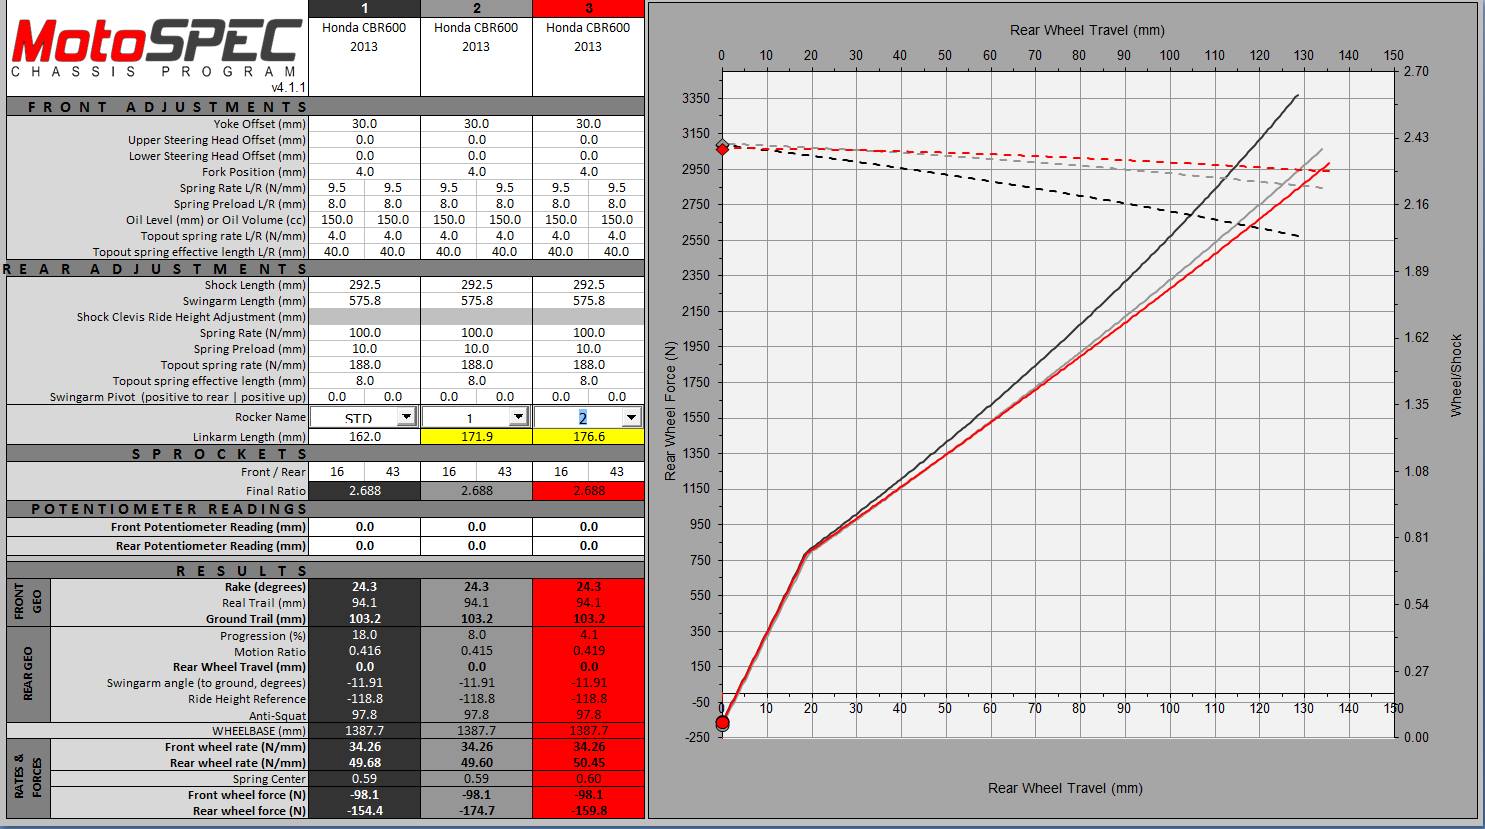This screenshot has width=1485, height=829.
Task: Click yellow Linkarm Length cell 171.9
Action: click(x=476, y=437)
